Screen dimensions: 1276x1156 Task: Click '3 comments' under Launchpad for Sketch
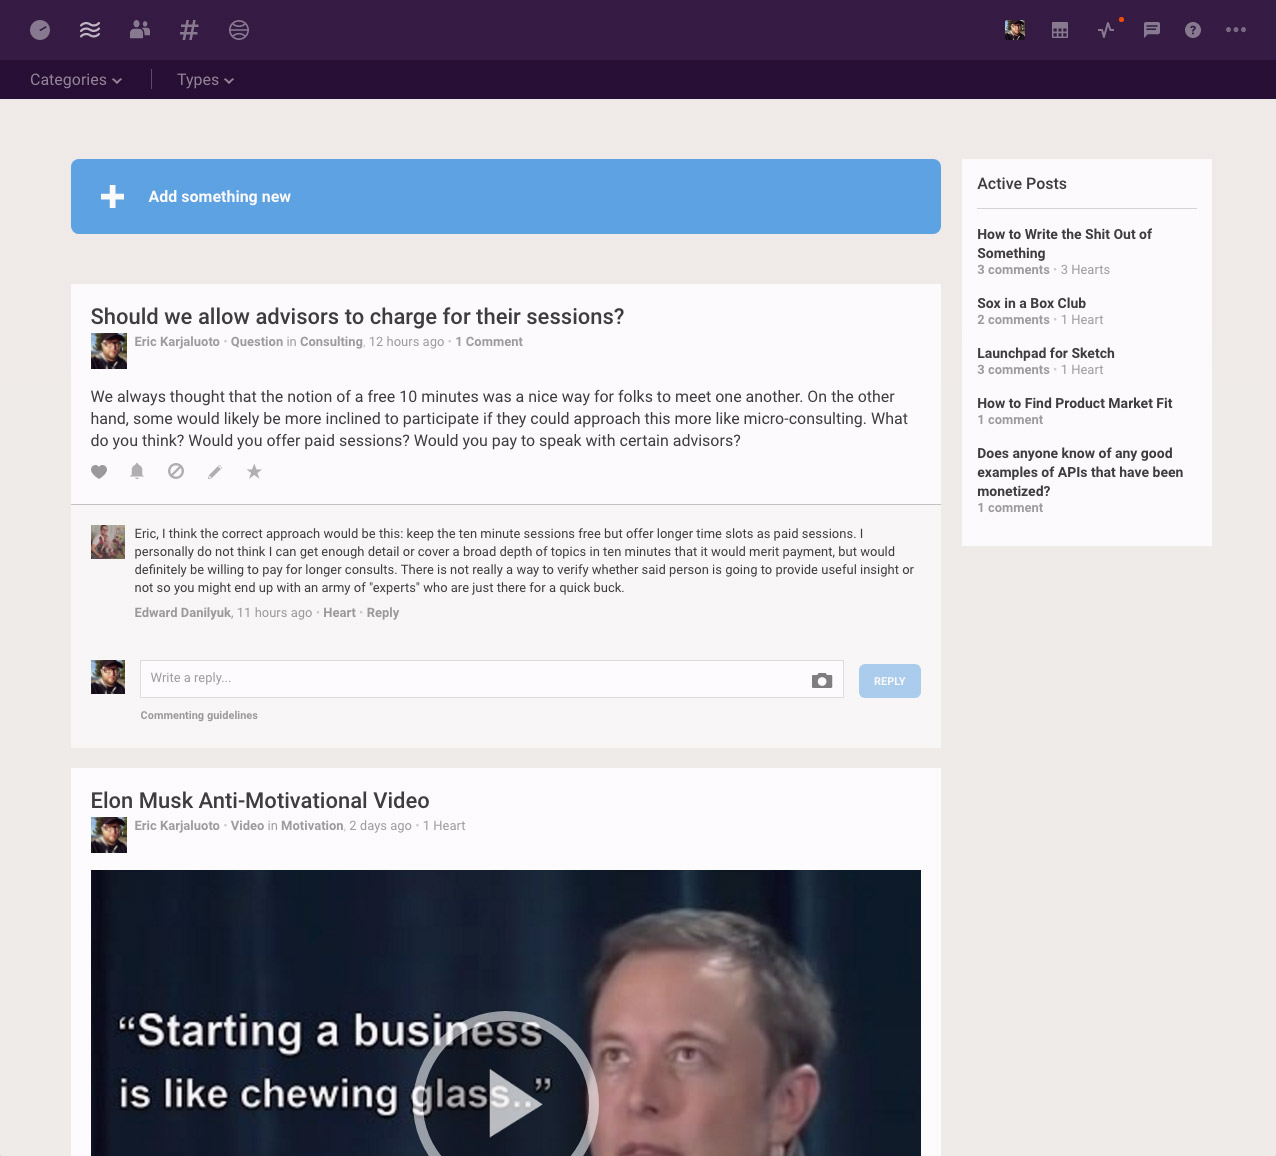1013,370
